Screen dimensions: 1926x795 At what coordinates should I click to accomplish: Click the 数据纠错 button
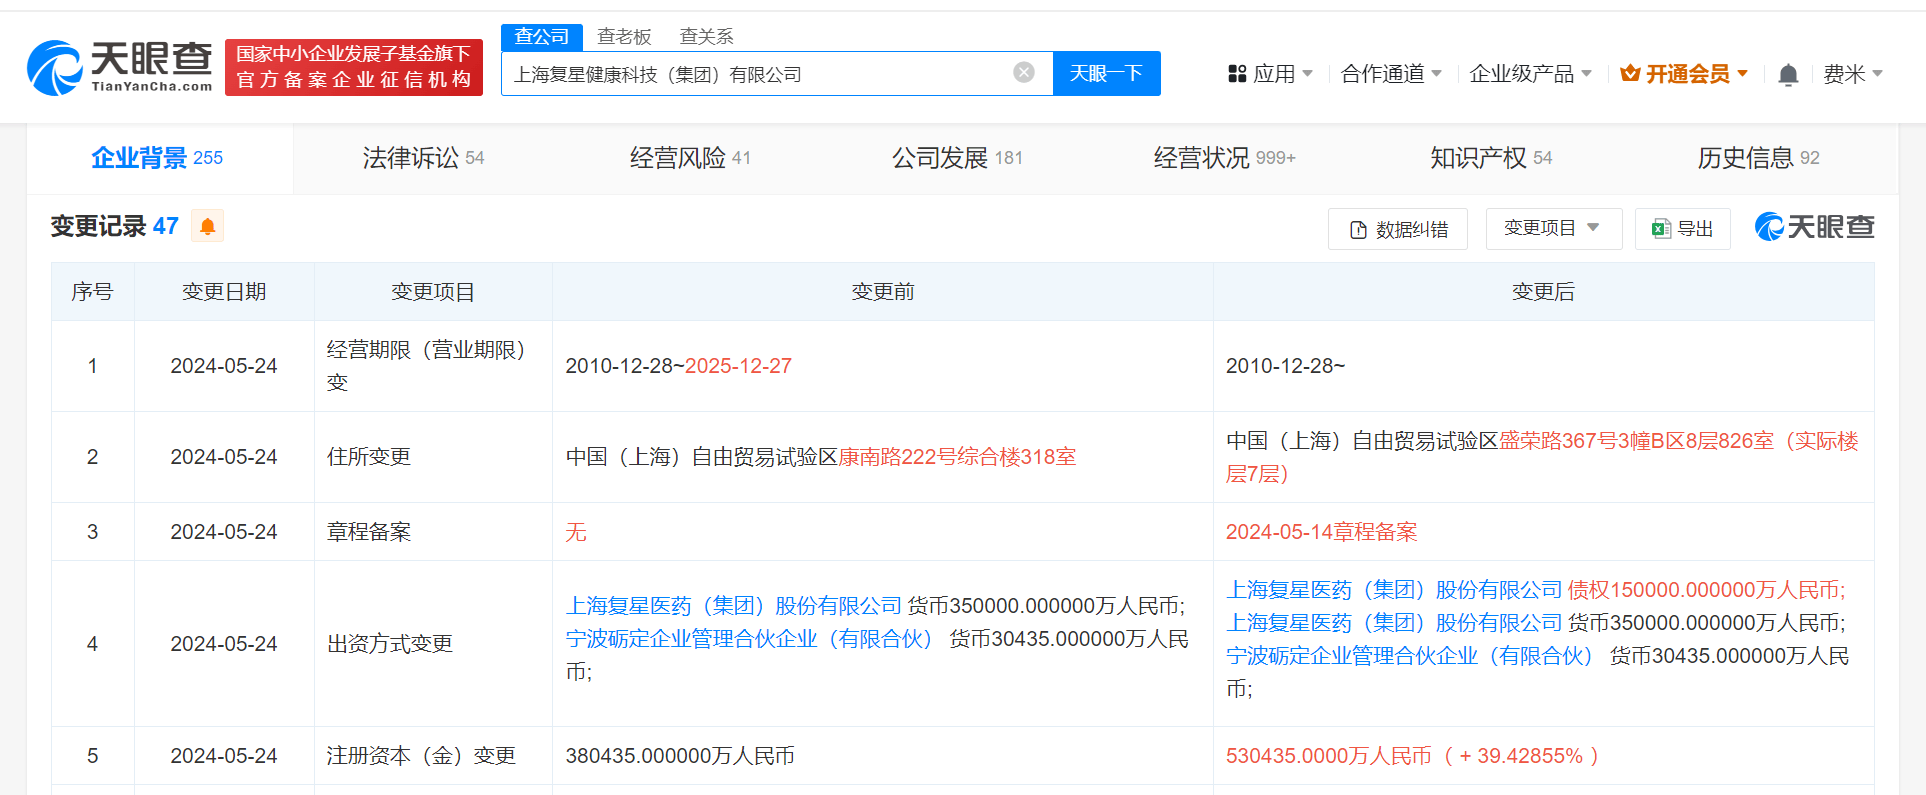tap(1397, 229)
